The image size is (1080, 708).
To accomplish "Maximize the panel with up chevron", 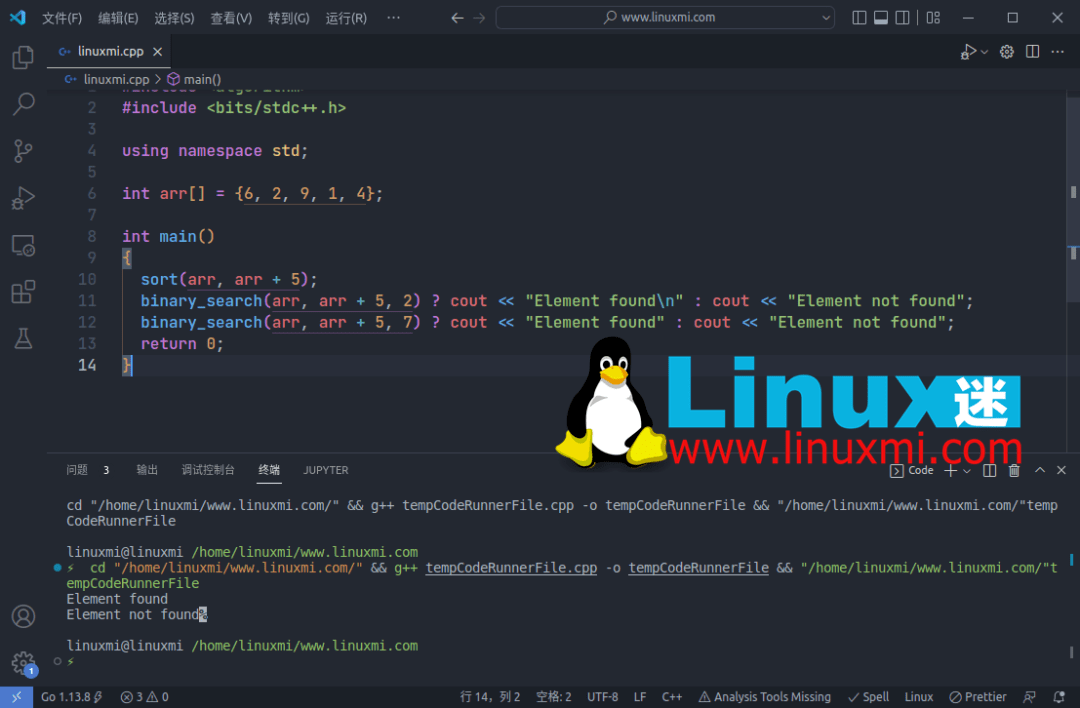I will point(1040,470).
